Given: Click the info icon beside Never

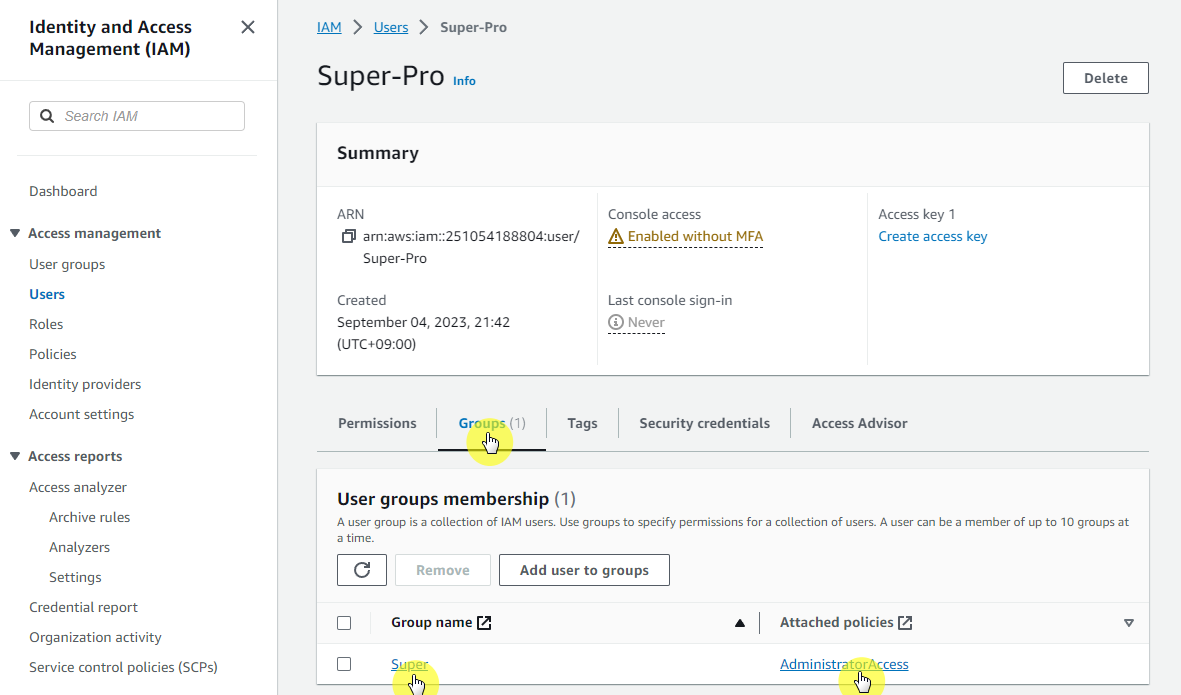Looking at the screenshot, I should 615,322.
